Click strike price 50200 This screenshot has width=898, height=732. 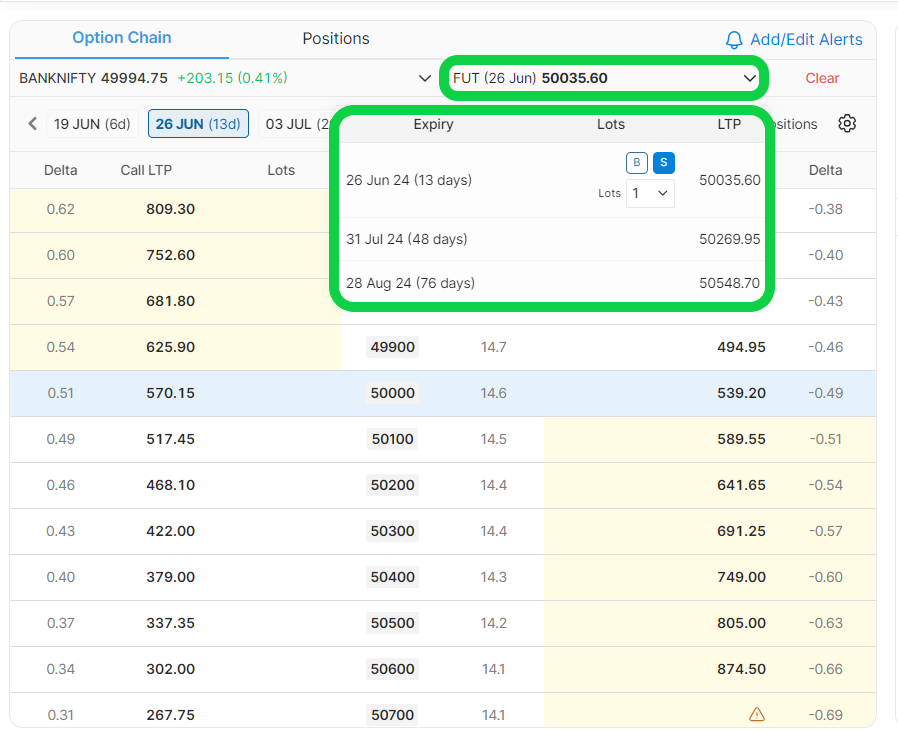pos(392,485)
